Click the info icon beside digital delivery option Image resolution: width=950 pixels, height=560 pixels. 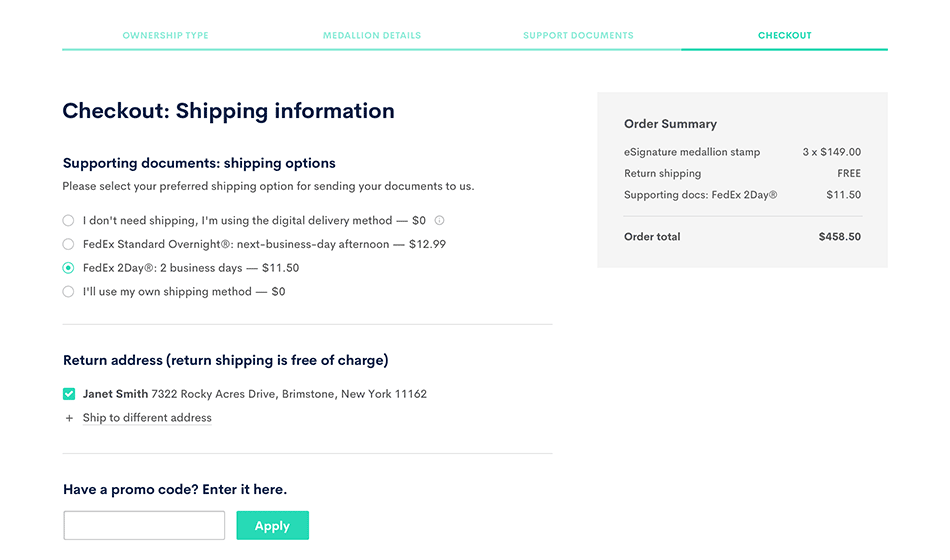click(439, 221)
